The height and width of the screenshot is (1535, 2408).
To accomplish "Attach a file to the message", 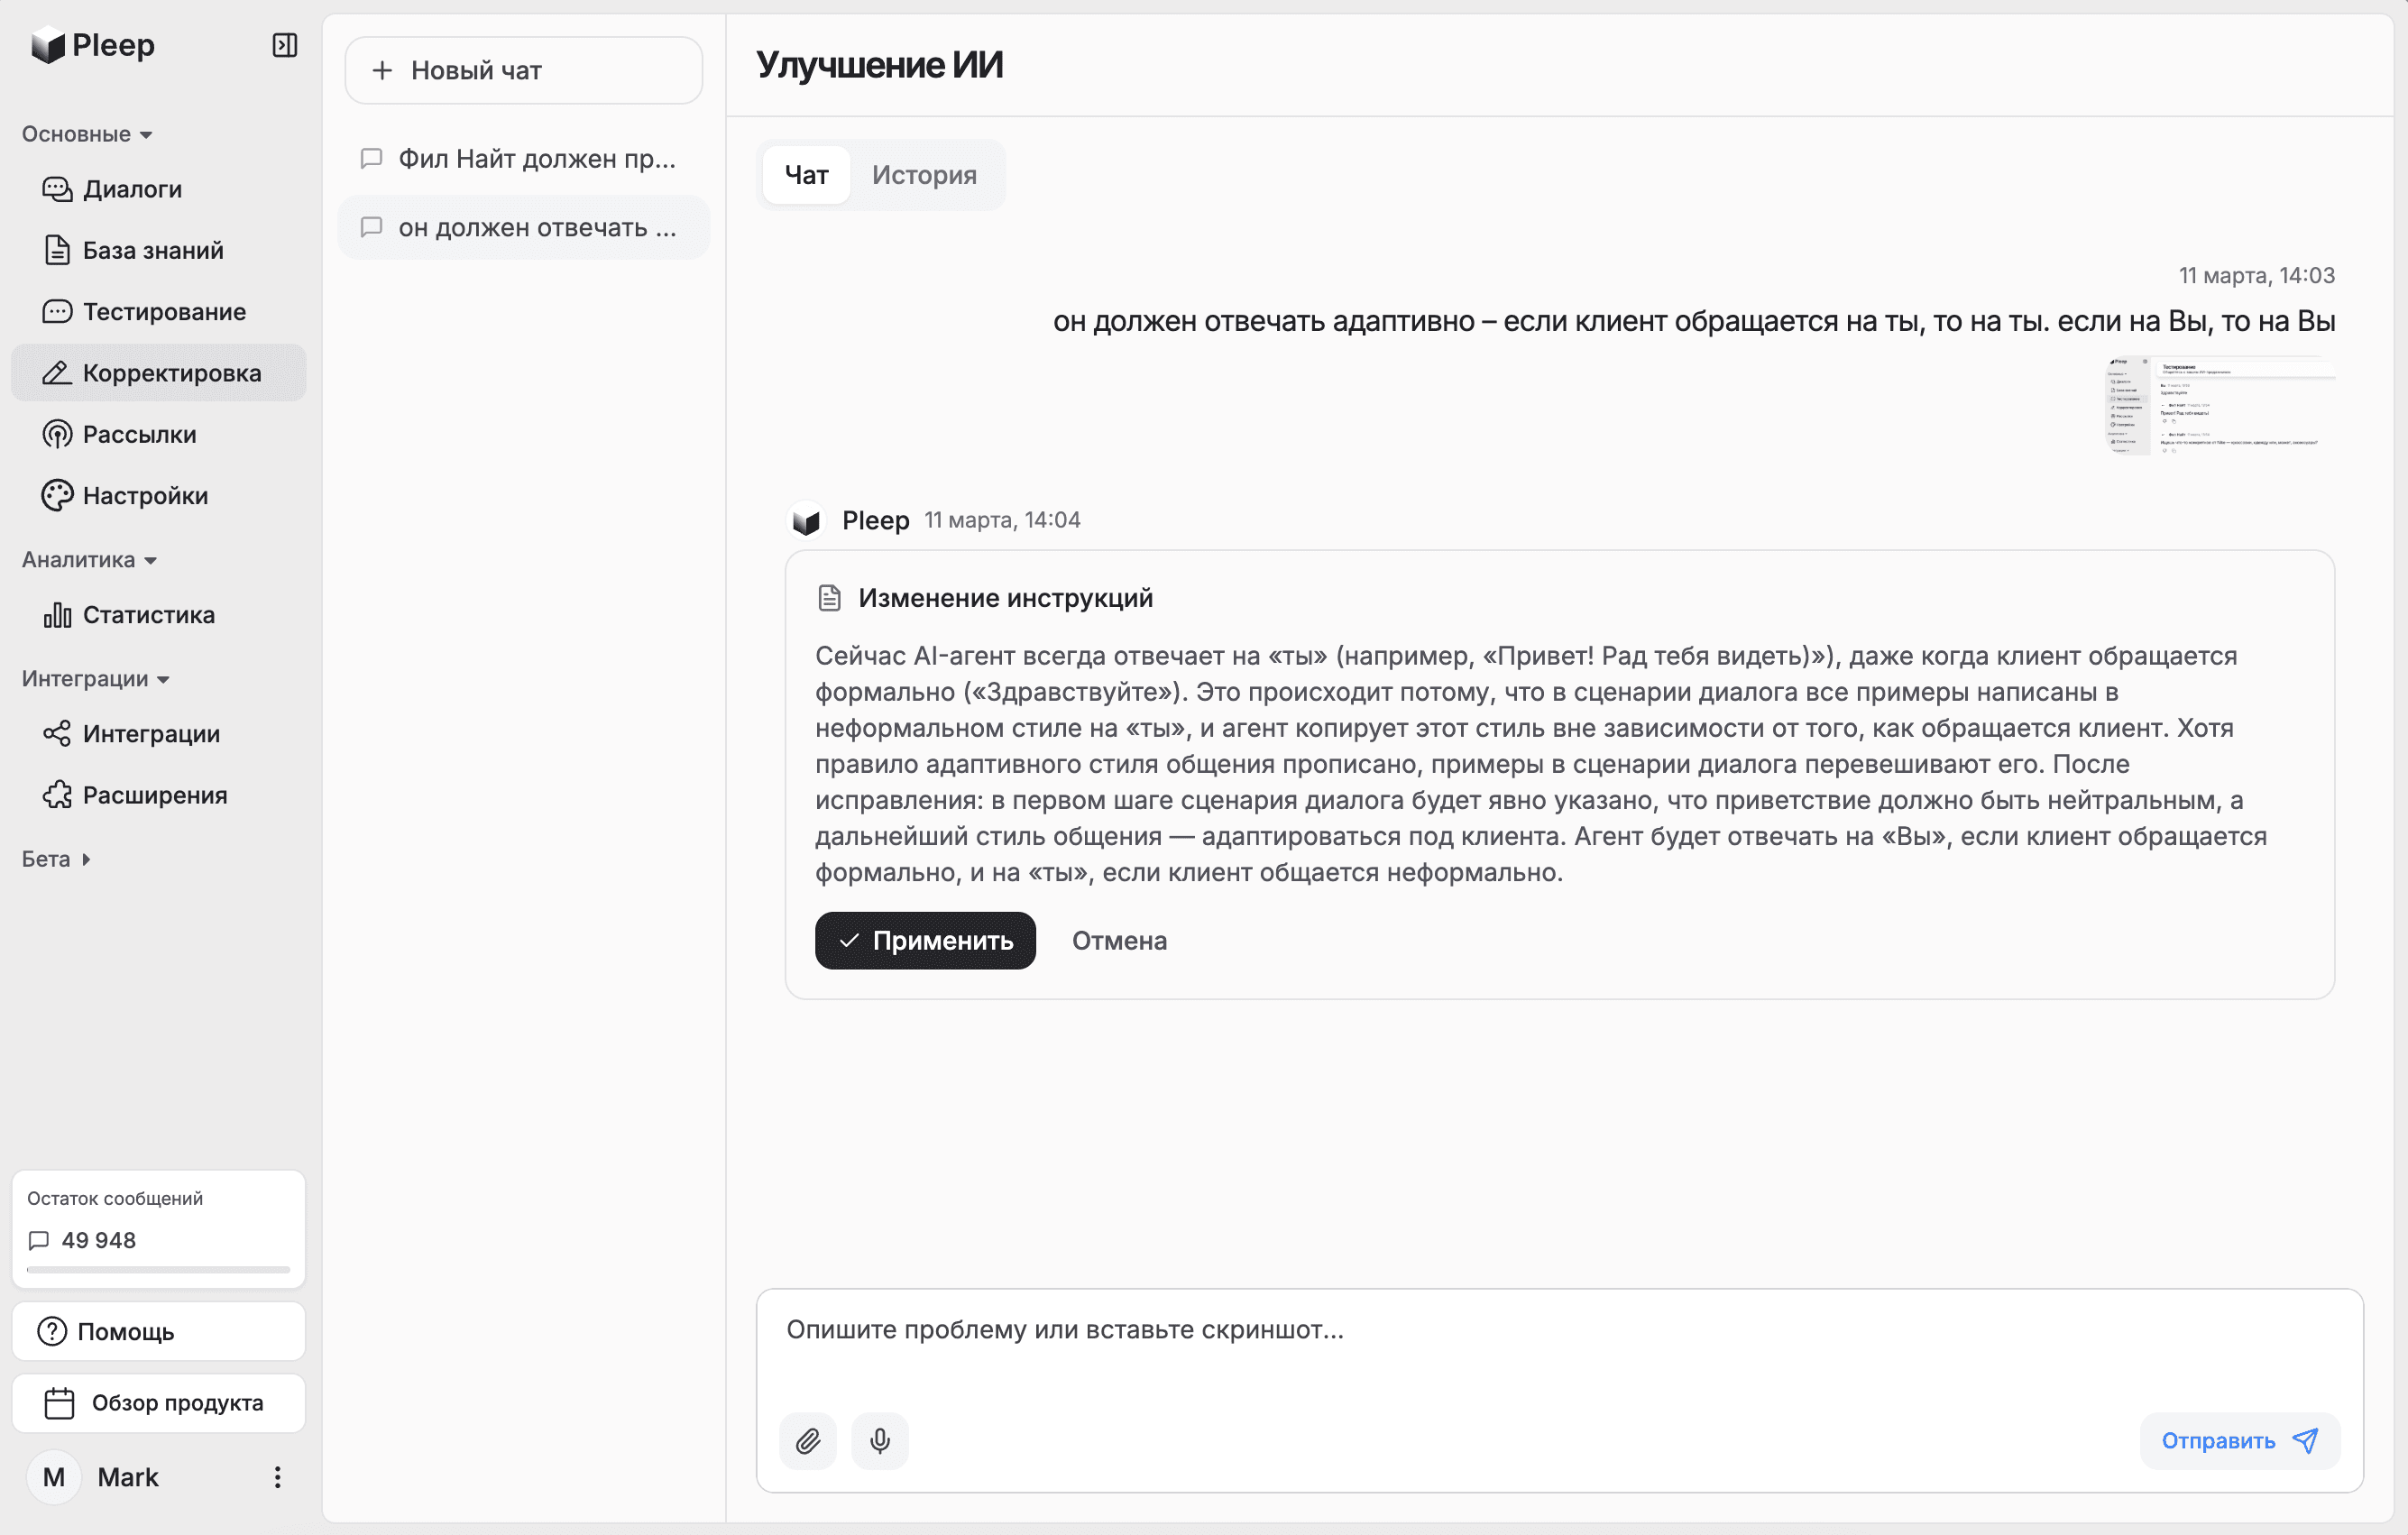I will click(x=807, y=1440).
